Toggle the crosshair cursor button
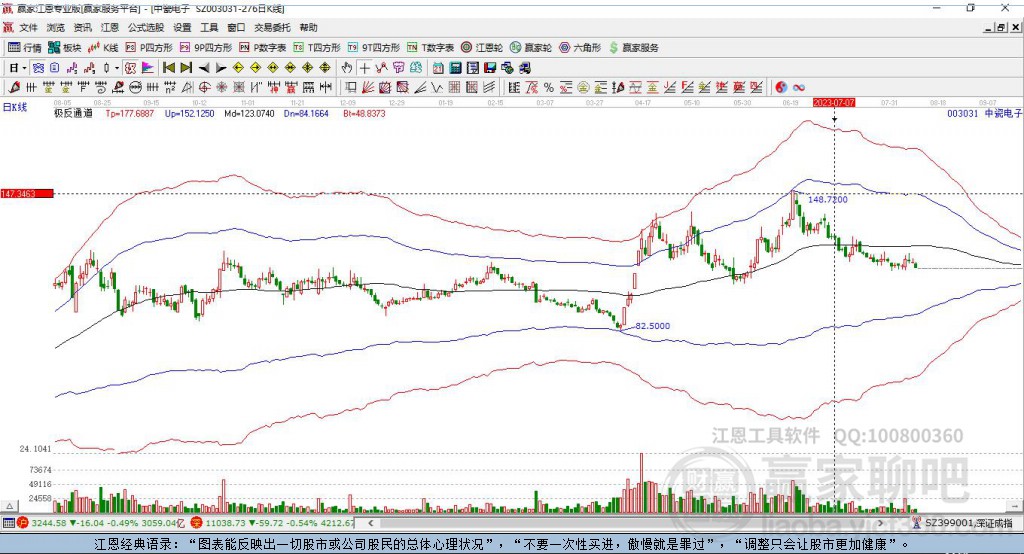 point(364,68)
